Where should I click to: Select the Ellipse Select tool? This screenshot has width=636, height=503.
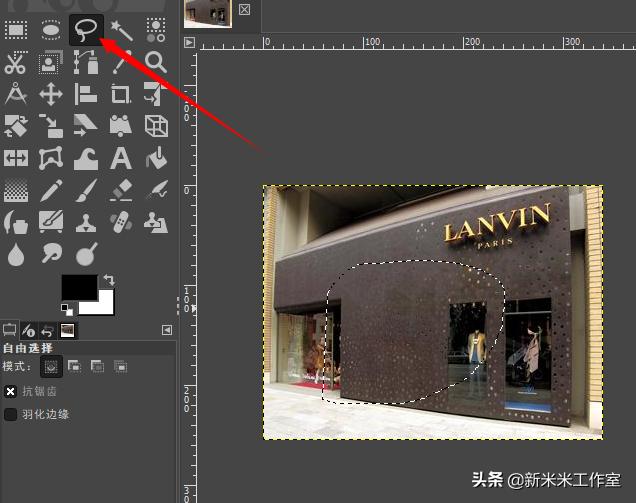(x=51, y=30)
